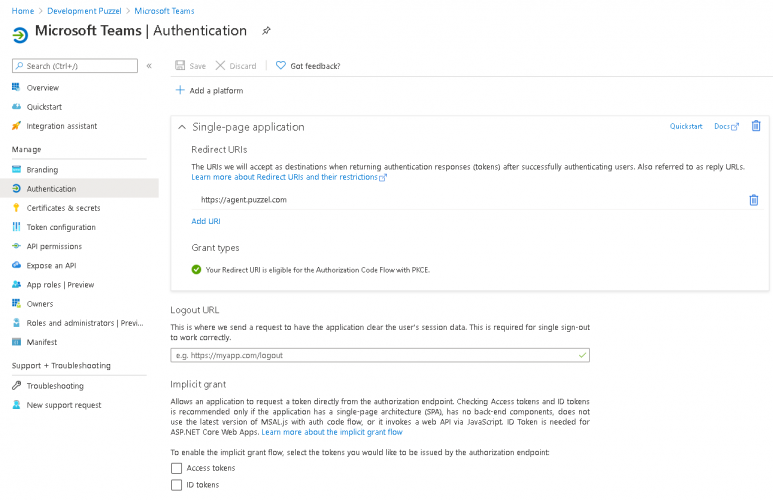Click the Integration assistant rocket icon
Viewport: 773px width, 500px height.
(16, 126)
